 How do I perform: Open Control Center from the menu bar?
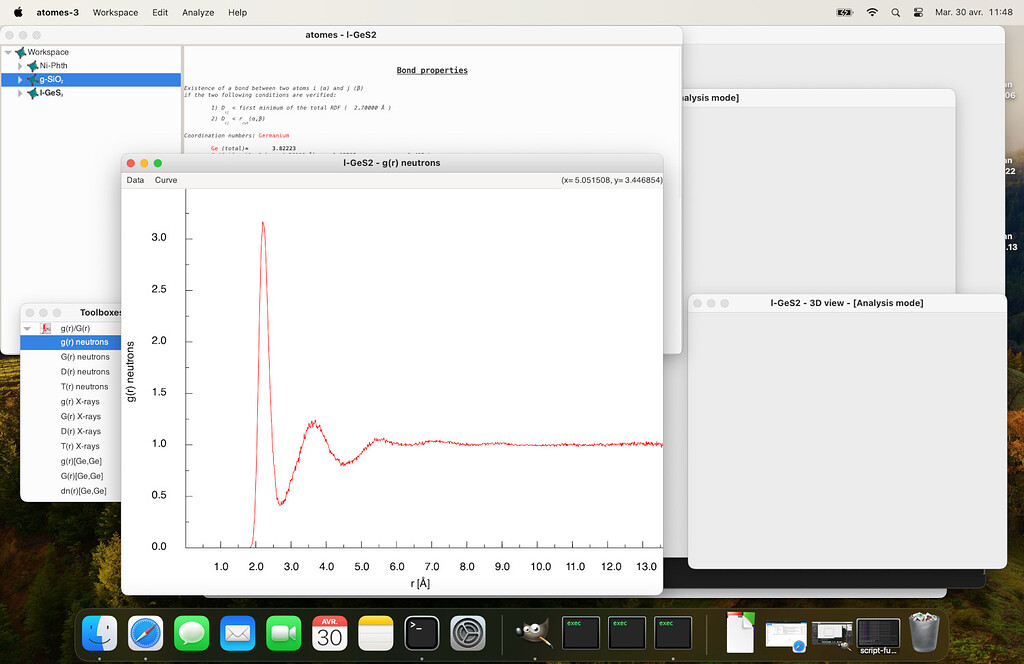(x=917, y=12)
